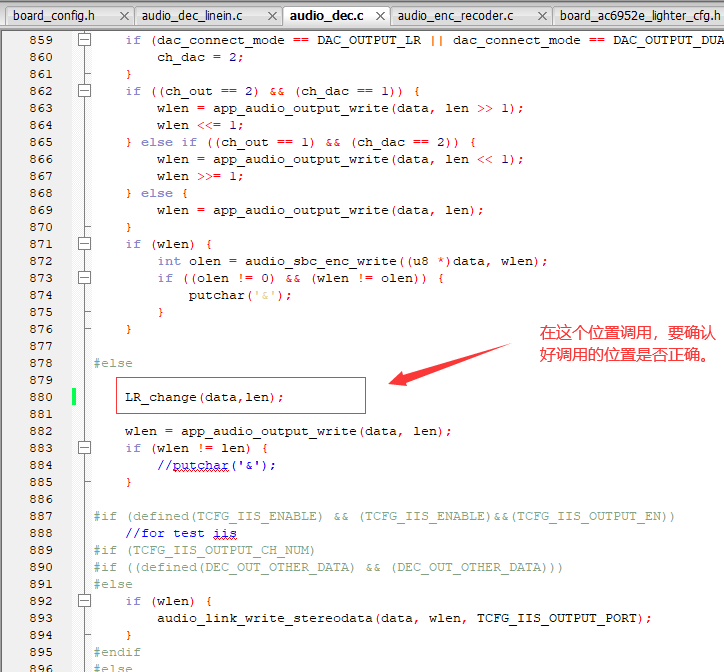Click DEC_OUT_OTHER_DATA directive on line 890
The image size is (724, 672).
tap(328, 567)
